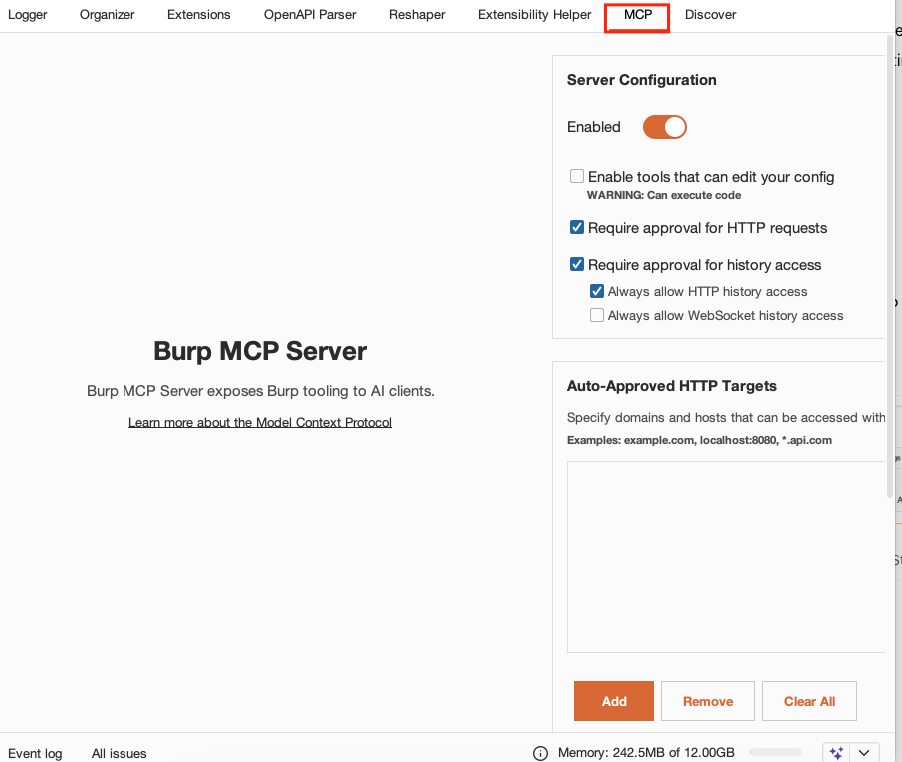This screenshot has width=902, height=762.
Task: Toggle the Enabled server switch
Action: tap(664, 127)
